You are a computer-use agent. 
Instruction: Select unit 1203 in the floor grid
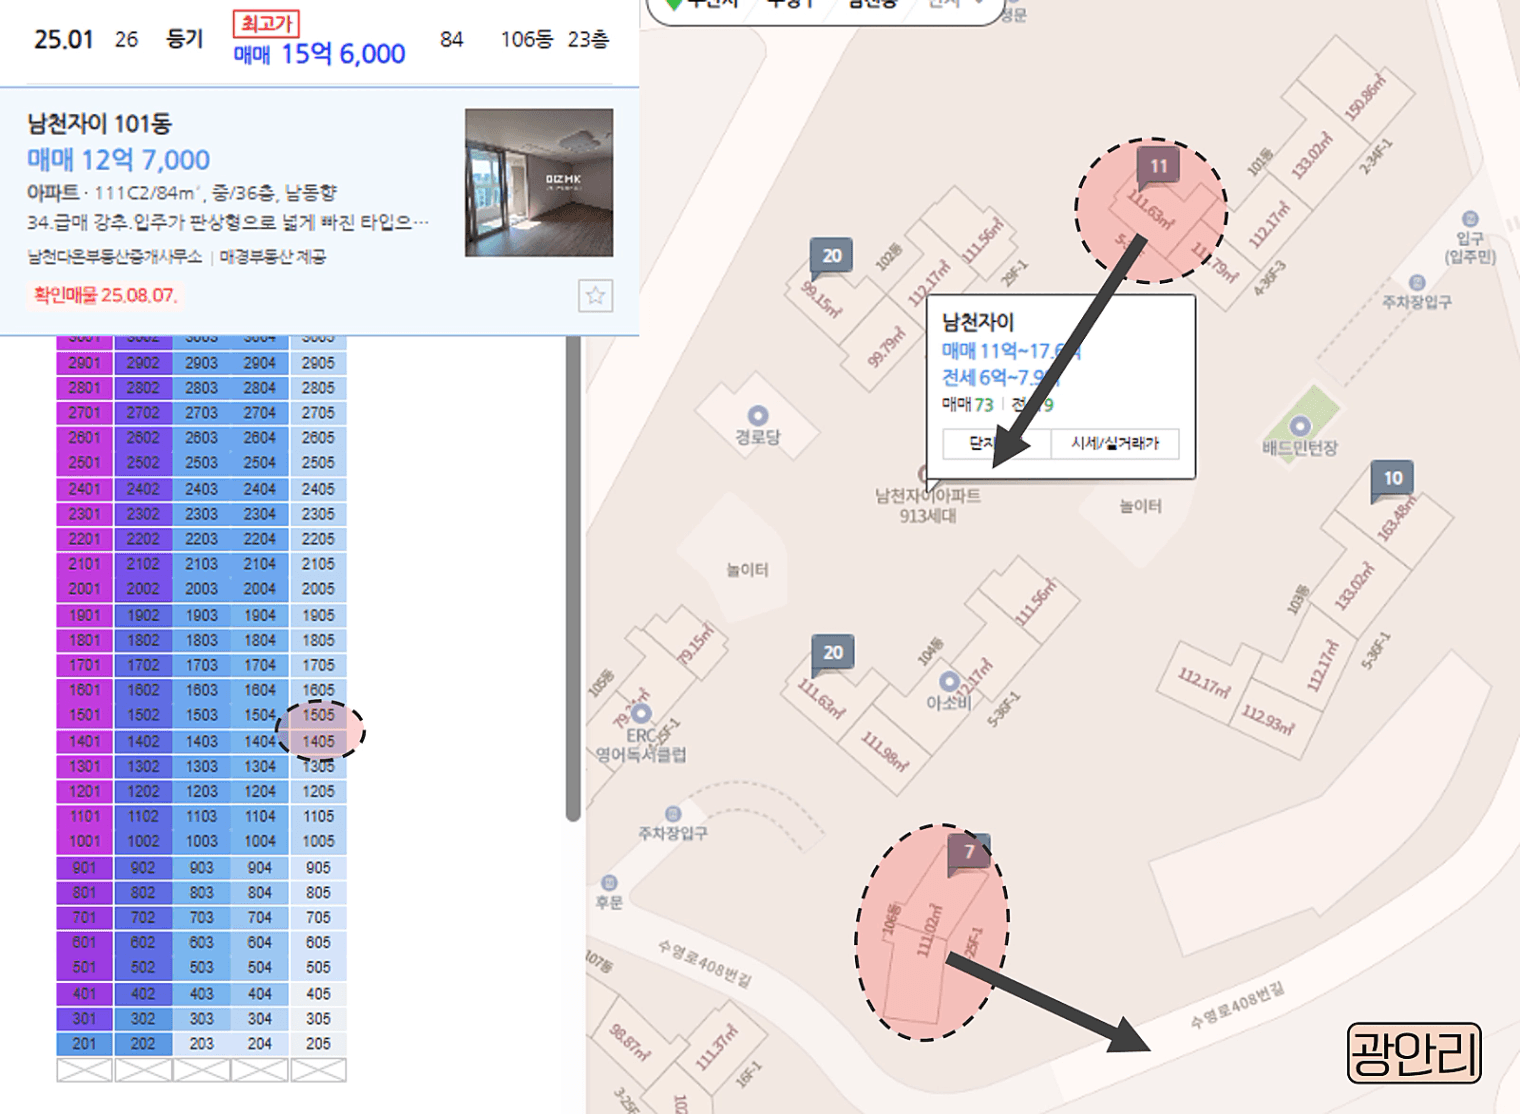(201, 791)
